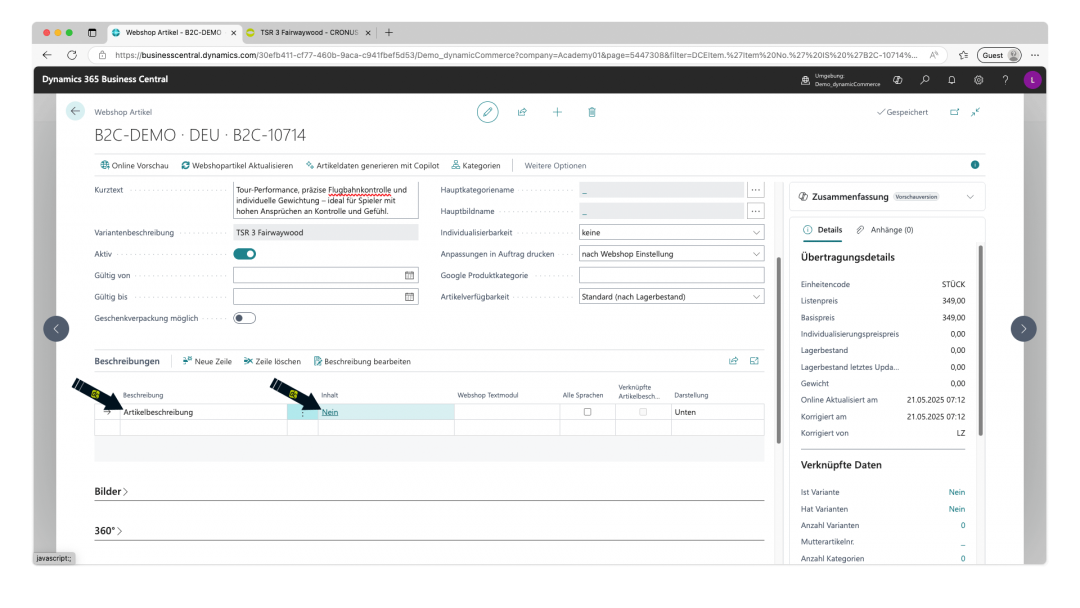Click the pencil edit icon
This screenshot has width=1080, height=608.
pos(488,112)
